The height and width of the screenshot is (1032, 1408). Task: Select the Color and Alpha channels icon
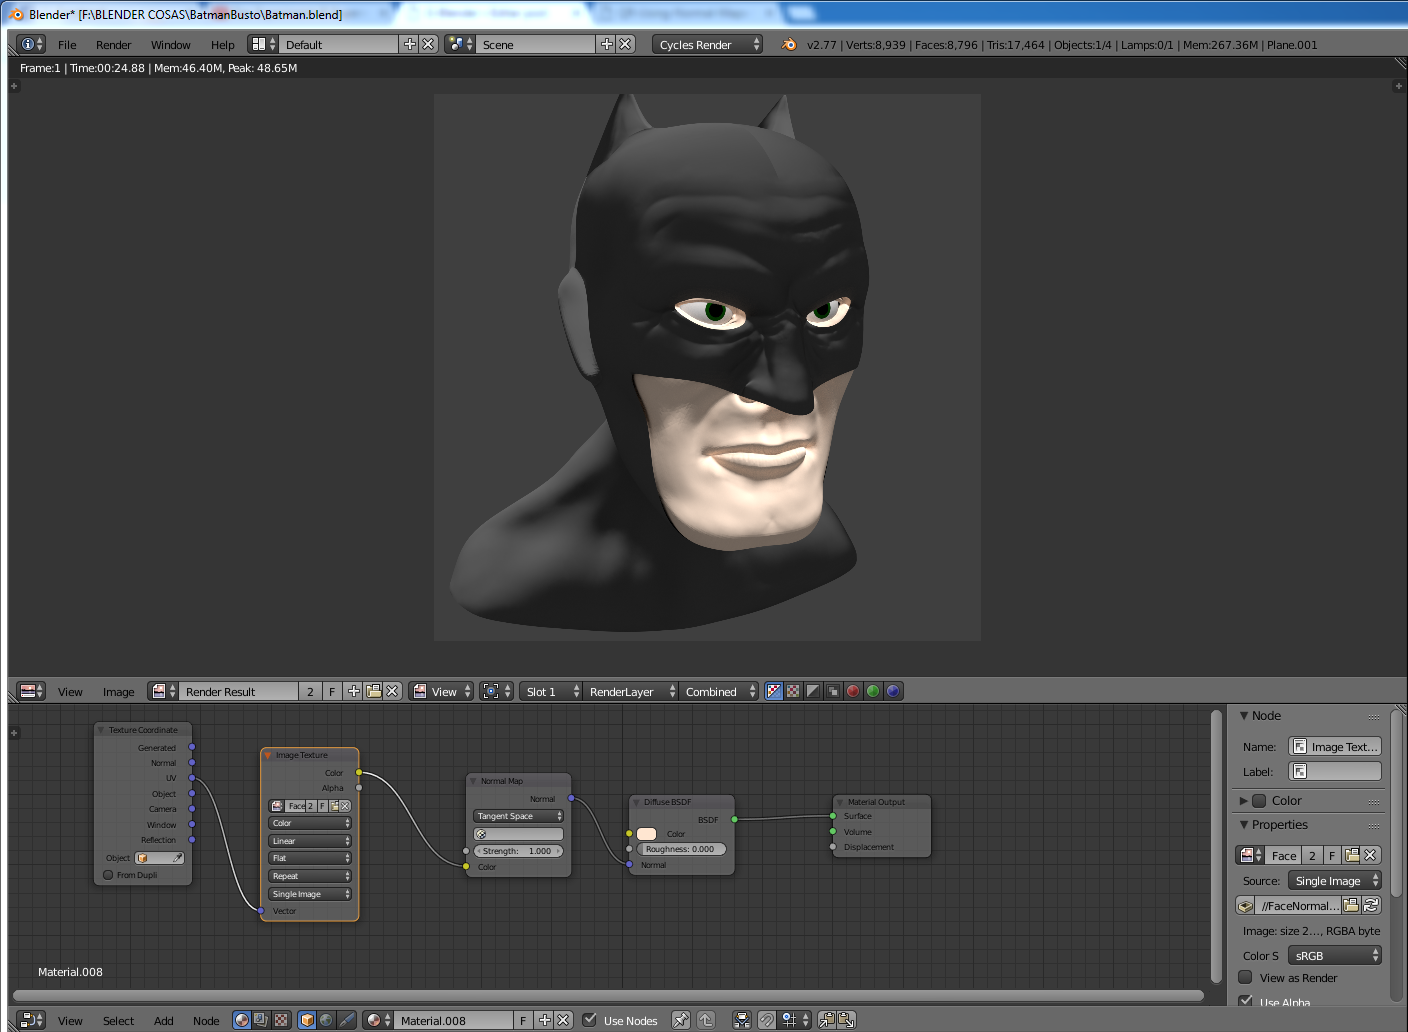point(773,691)
